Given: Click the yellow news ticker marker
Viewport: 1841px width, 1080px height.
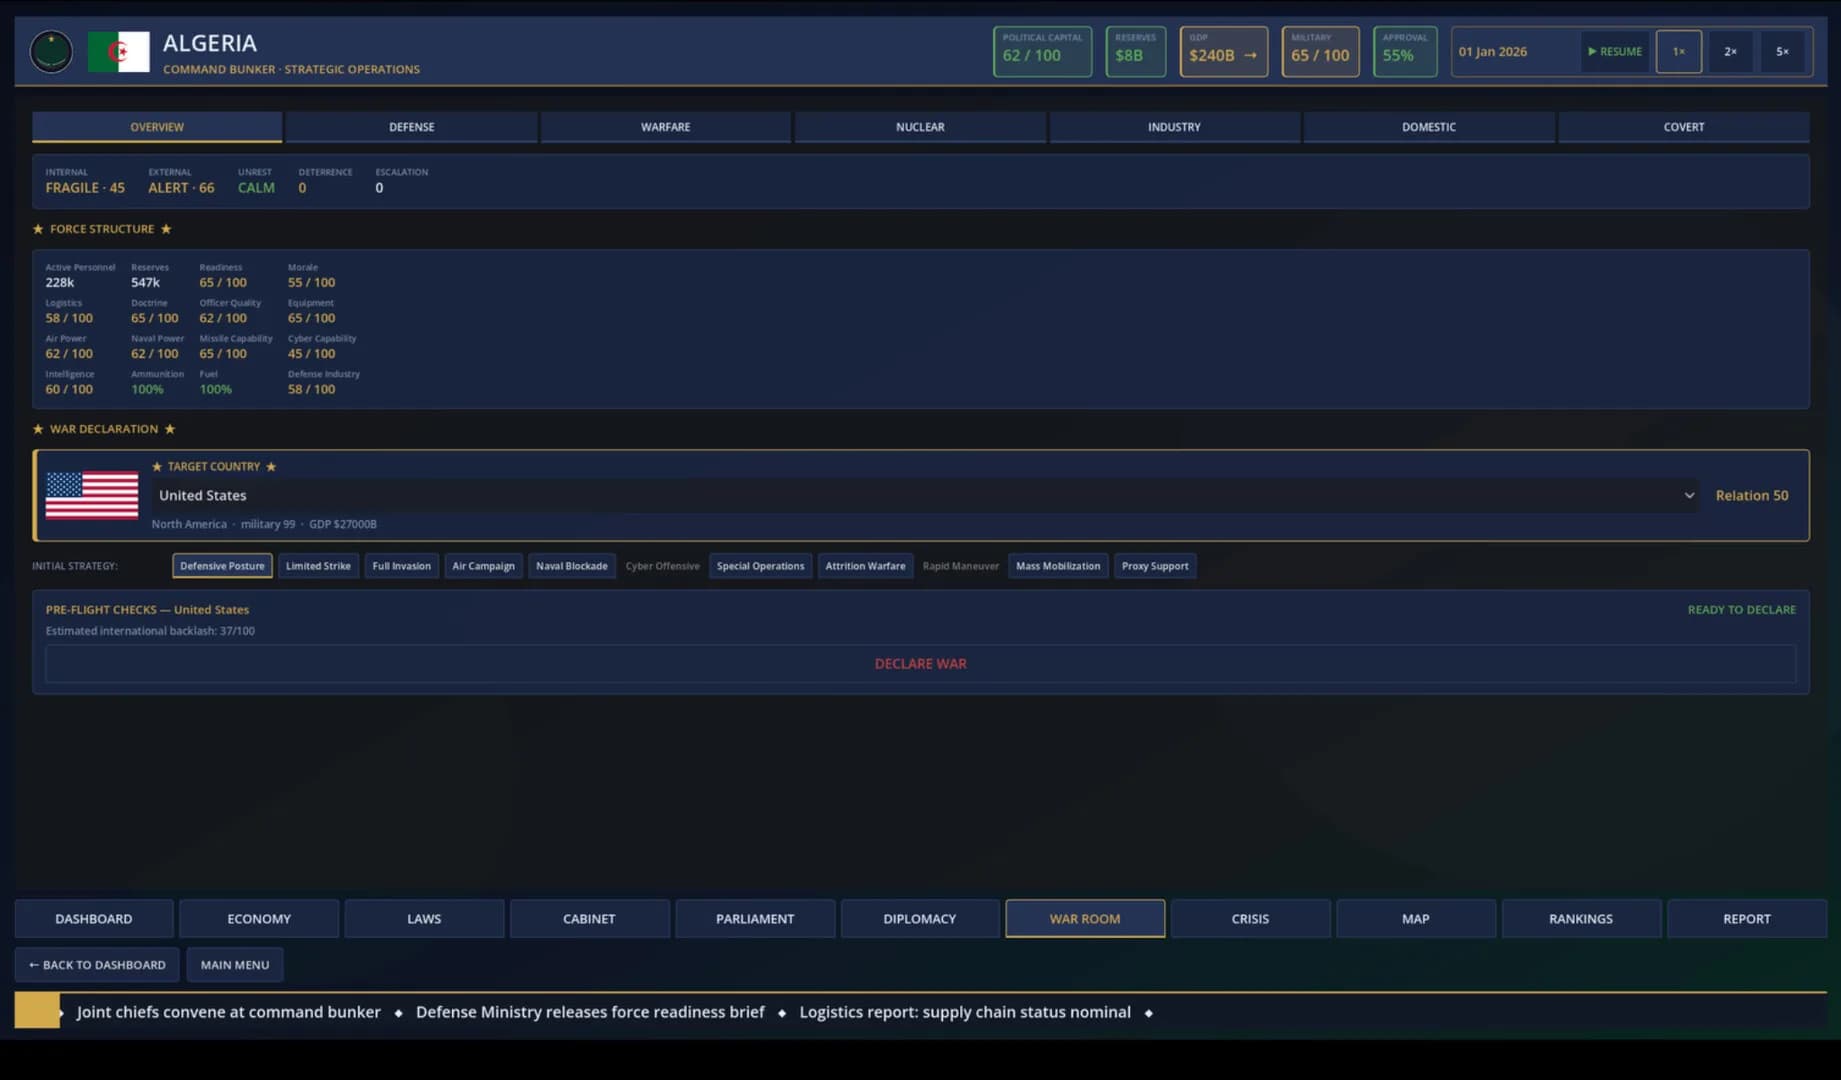Looking at the screenshot, I should (37, 1011).
